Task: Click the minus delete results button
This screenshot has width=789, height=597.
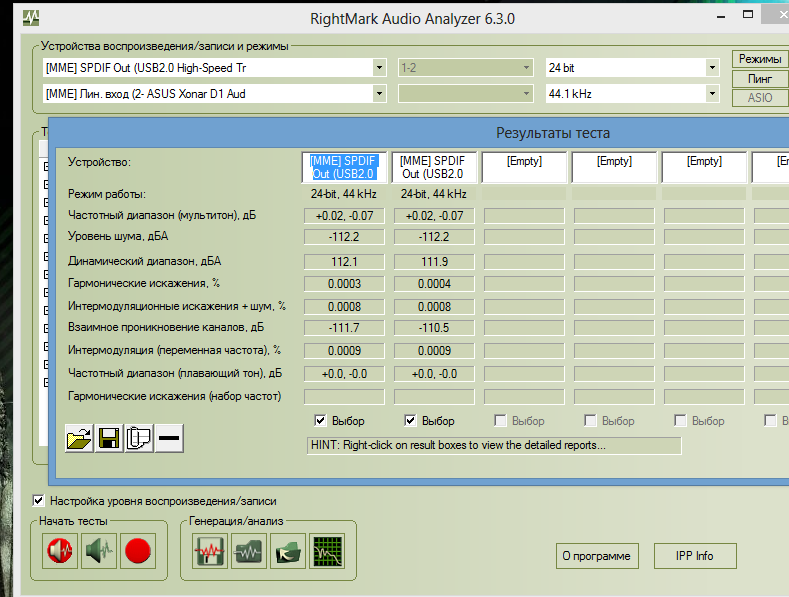Action: click(169, 438)
